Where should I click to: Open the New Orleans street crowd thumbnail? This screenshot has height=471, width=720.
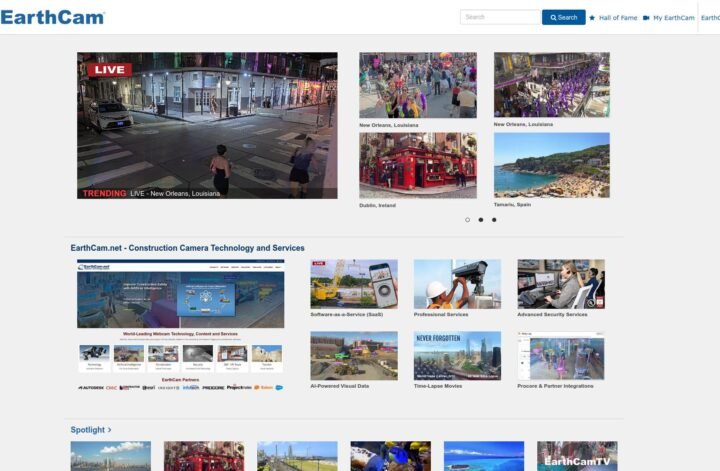(418, 85)
